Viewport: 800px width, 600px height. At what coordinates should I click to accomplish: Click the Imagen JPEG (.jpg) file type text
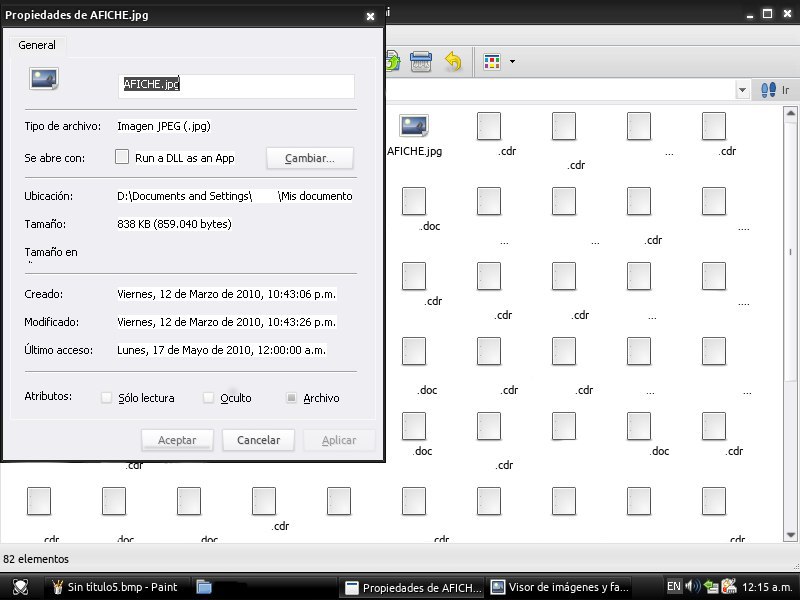tap(164, 126)
